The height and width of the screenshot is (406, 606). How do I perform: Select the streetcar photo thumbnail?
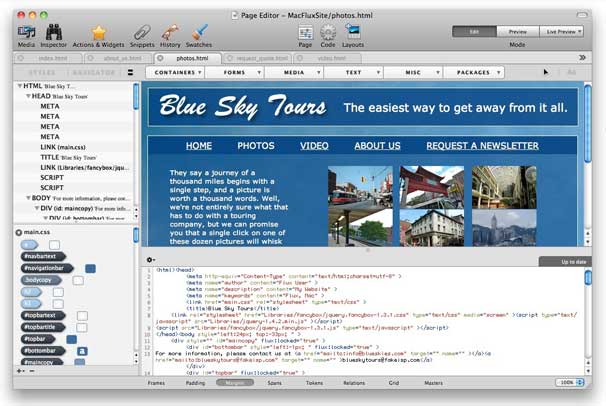(x=360, y=187)
